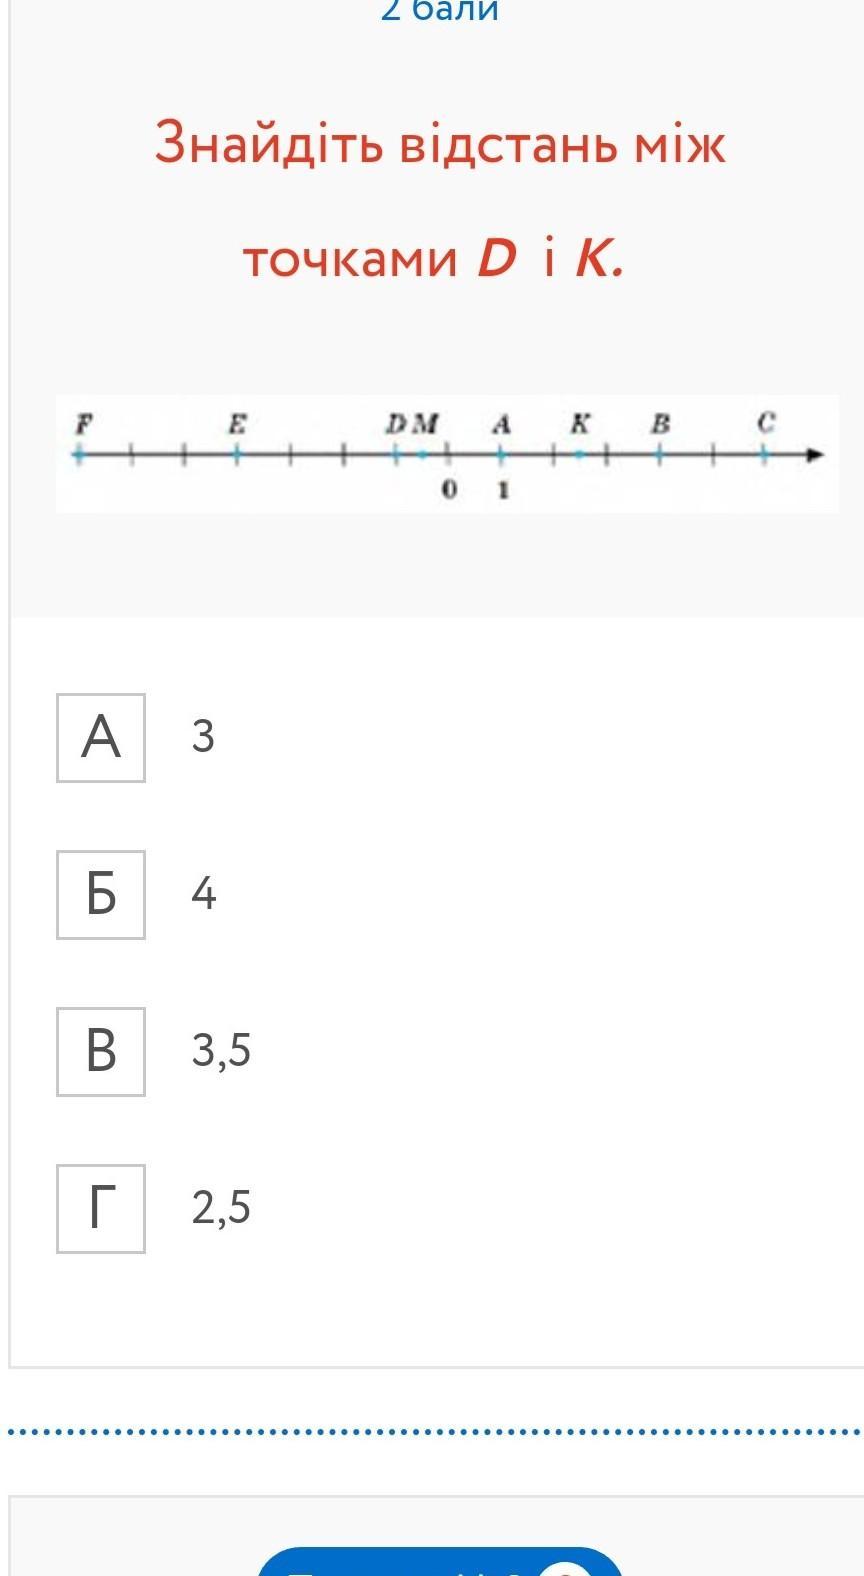
Task: Select answer box А
Action: 101,738
